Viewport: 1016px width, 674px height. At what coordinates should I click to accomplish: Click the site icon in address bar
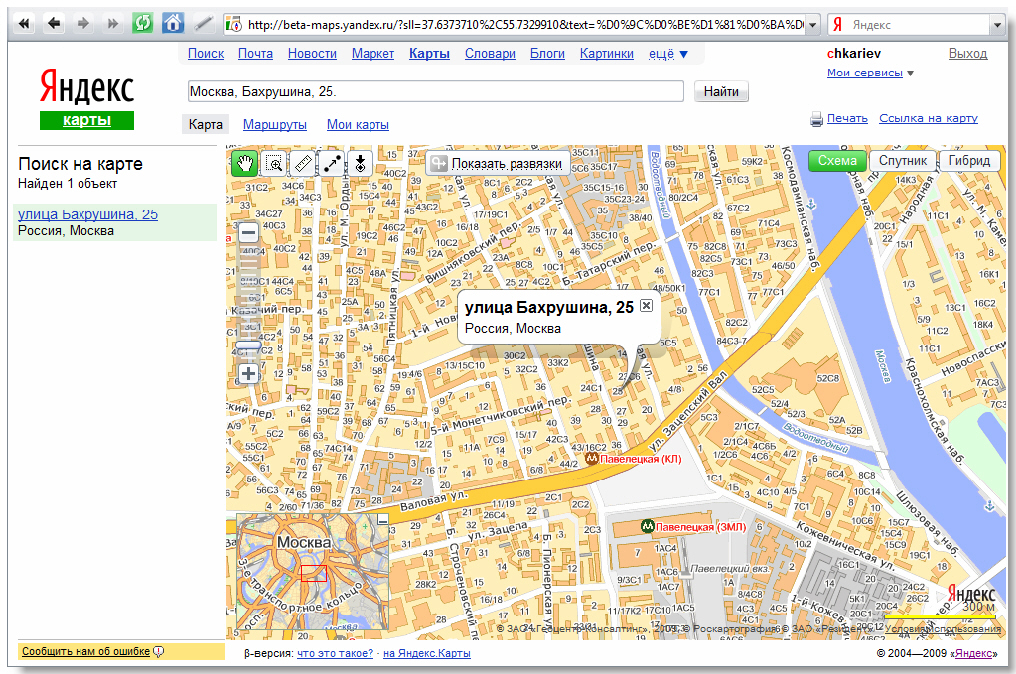click(x=234, y=25)
